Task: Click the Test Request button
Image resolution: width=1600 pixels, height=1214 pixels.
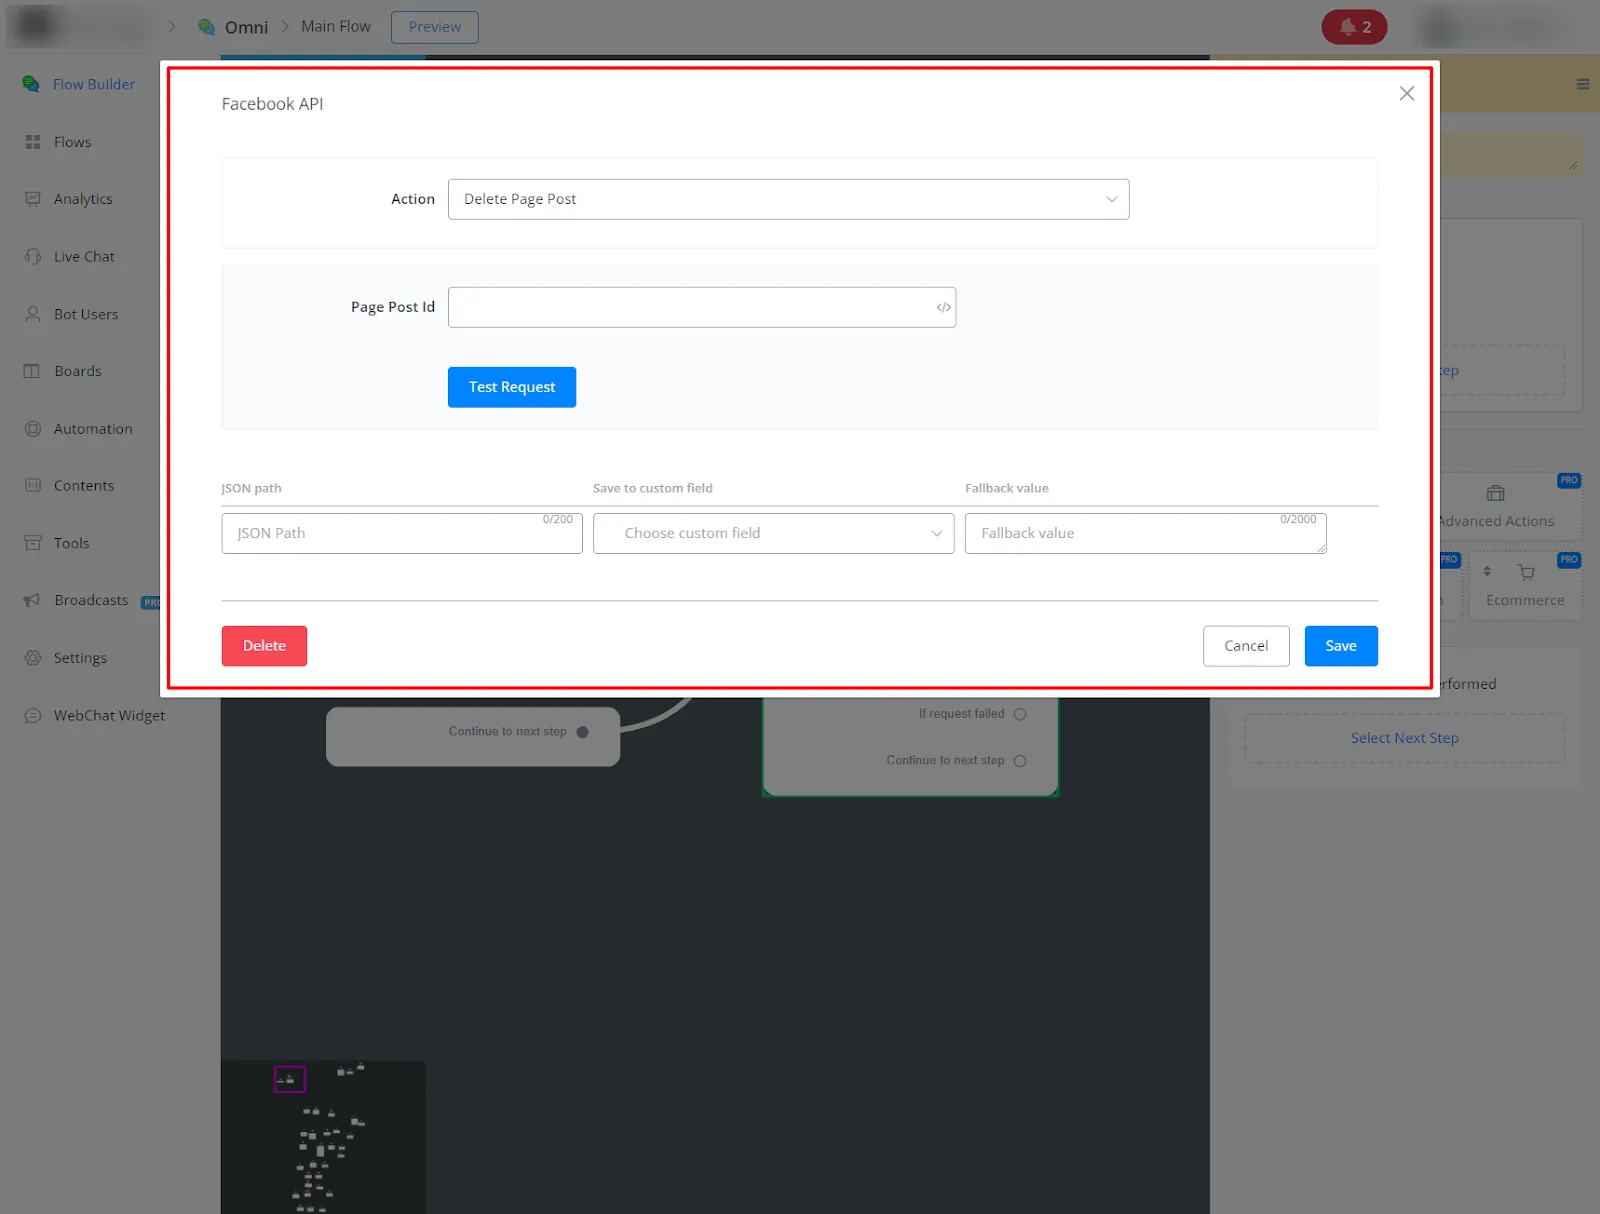Action: pyautogui.click(x=511, y=387)
